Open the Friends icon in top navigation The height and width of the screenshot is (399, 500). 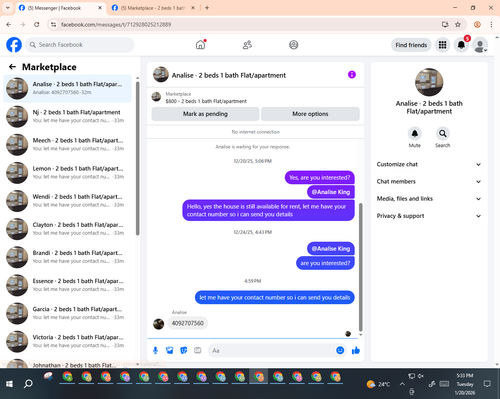[247, 45]
